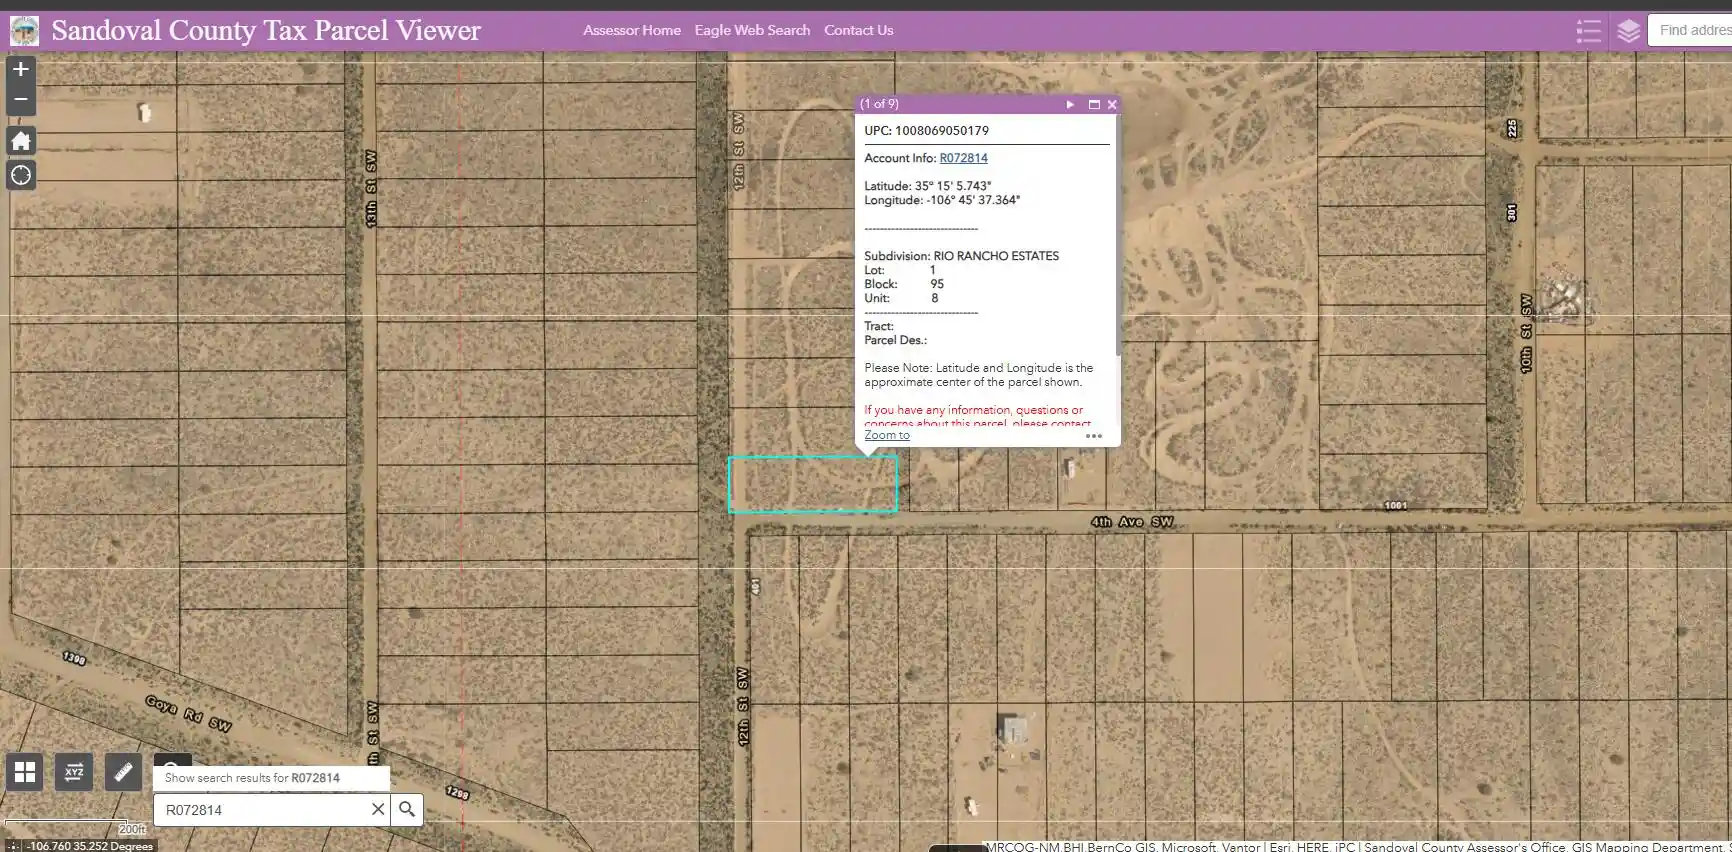Click the coordinate readout -106.760 35.252
Image resolution: width=1732 pixels, height=852 pixels.
point(90,846)
